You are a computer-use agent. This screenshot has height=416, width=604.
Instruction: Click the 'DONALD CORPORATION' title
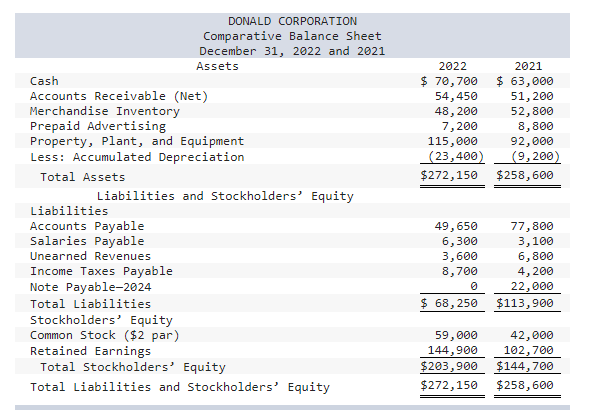(292, 21)
